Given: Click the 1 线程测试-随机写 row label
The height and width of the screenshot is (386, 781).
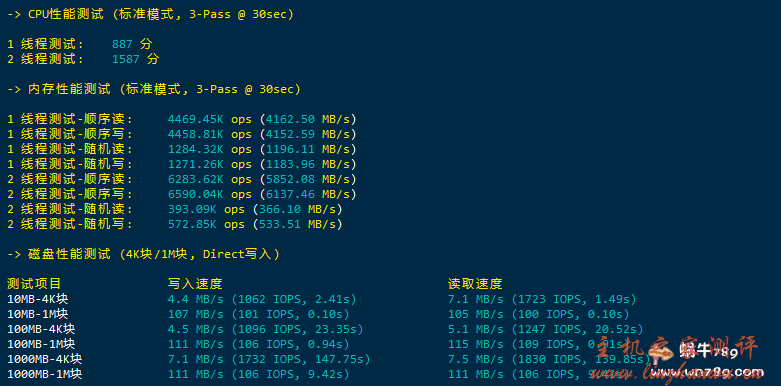Looking at the screenshot, I should click(x=70, y=164).
